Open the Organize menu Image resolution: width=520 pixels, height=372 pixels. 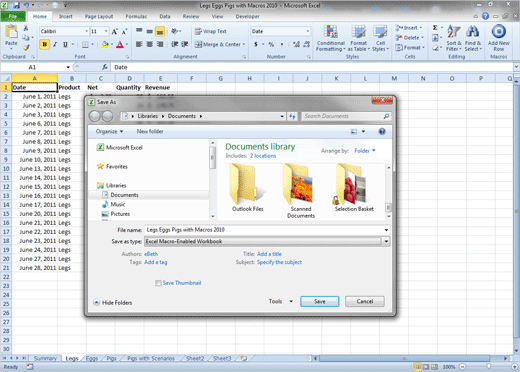(x=109, y=131)
